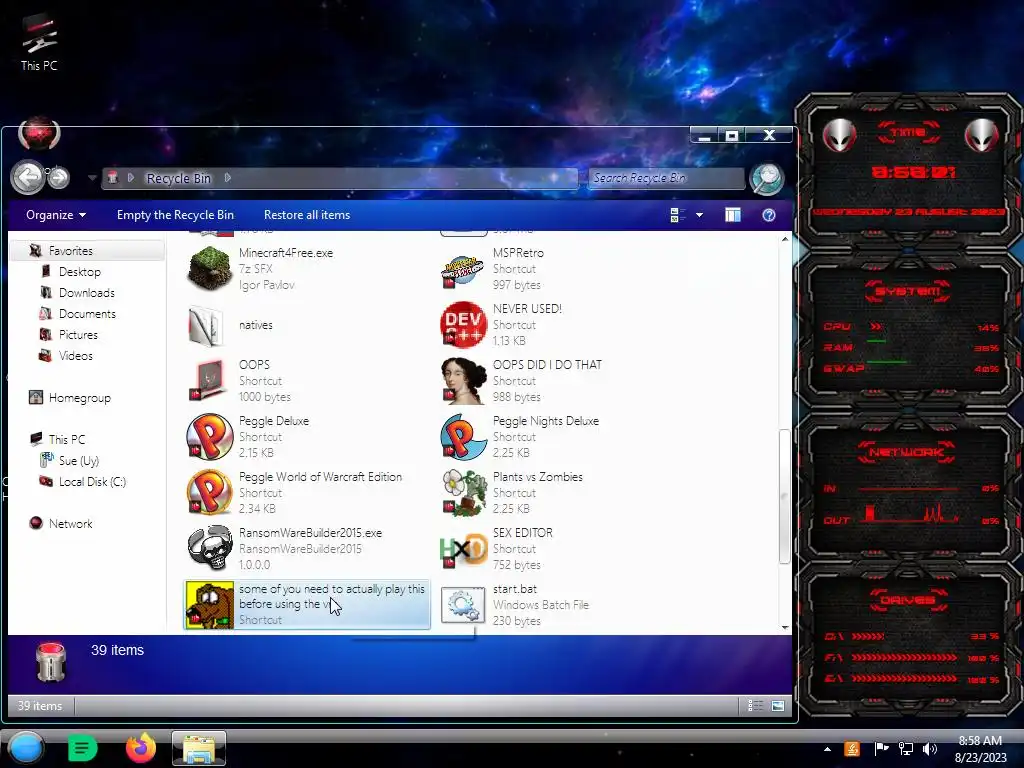Viewport: 1024px width, 768px height.
Task: Click Recycle Bin in the address bar
Action: pyautogui.click(x=178, y=178)
